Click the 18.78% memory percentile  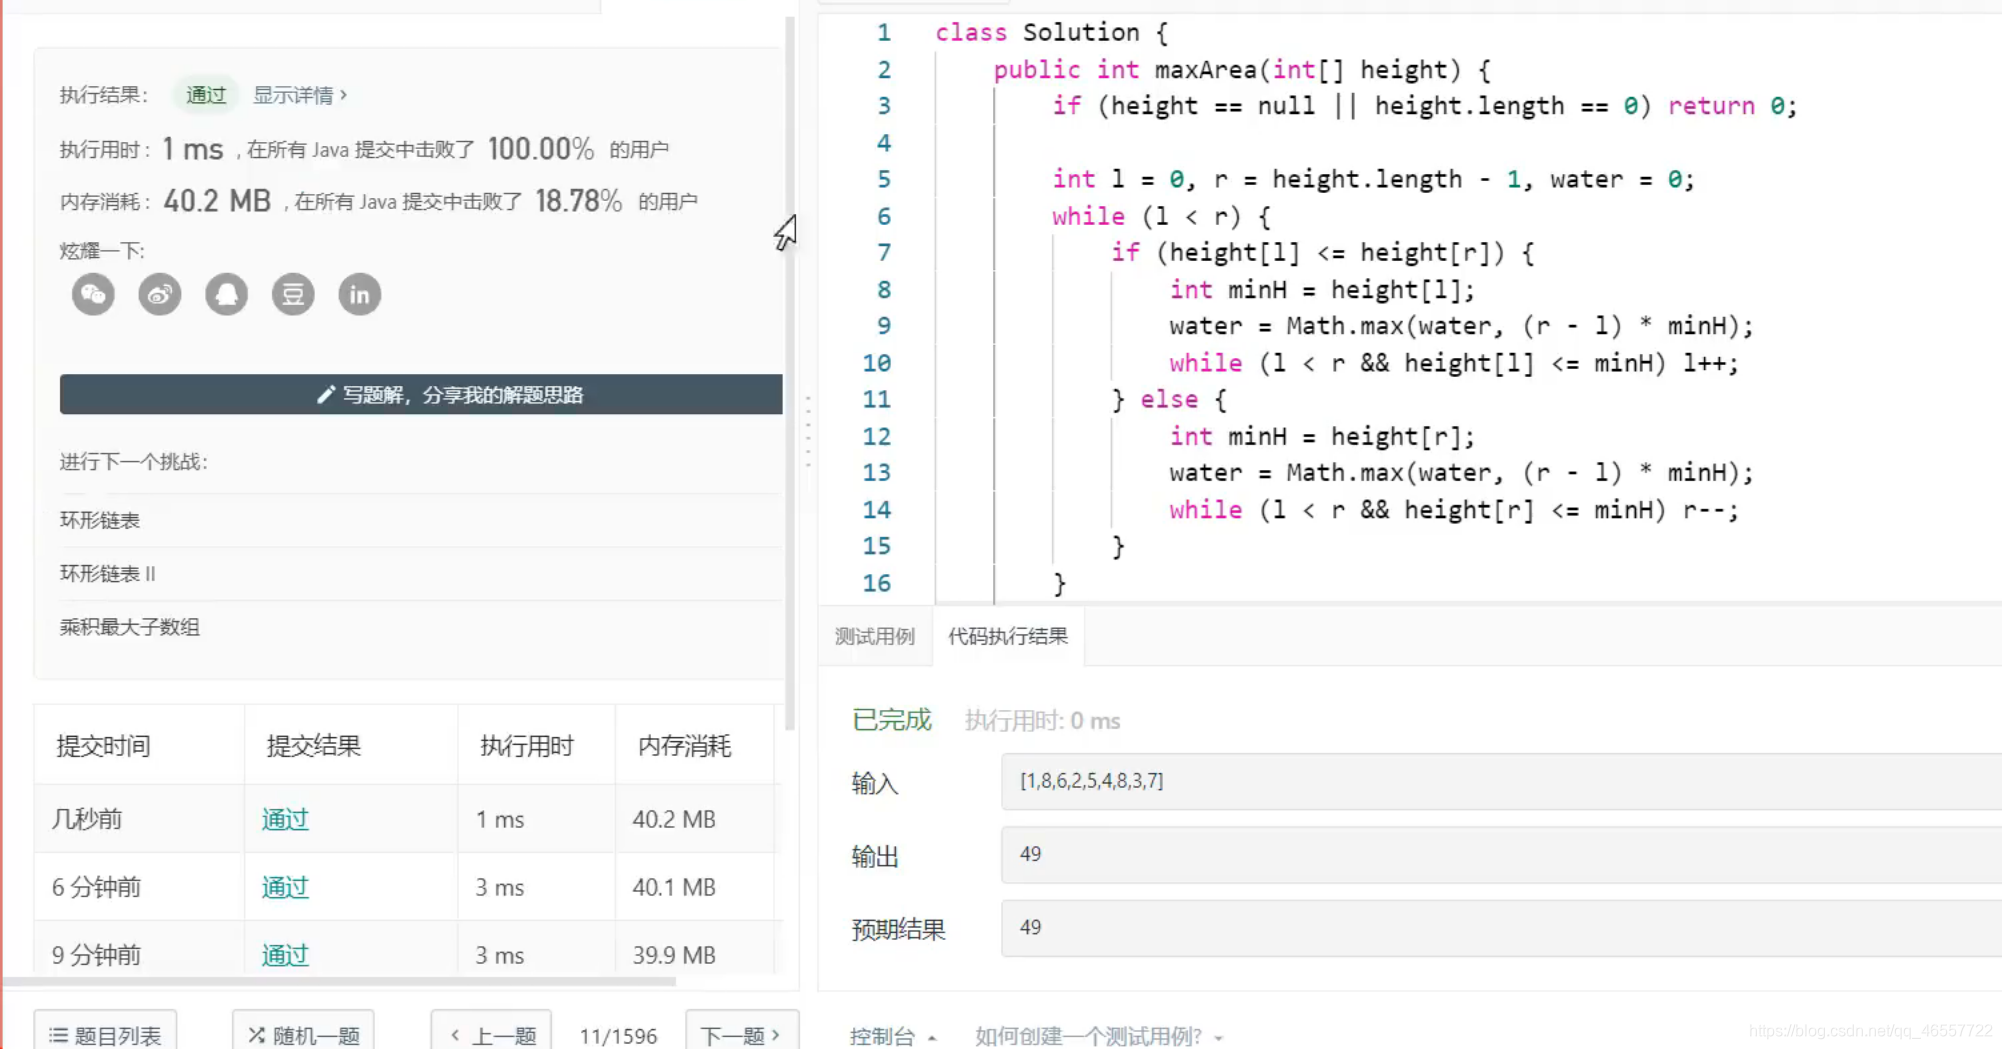pos(579,201)
